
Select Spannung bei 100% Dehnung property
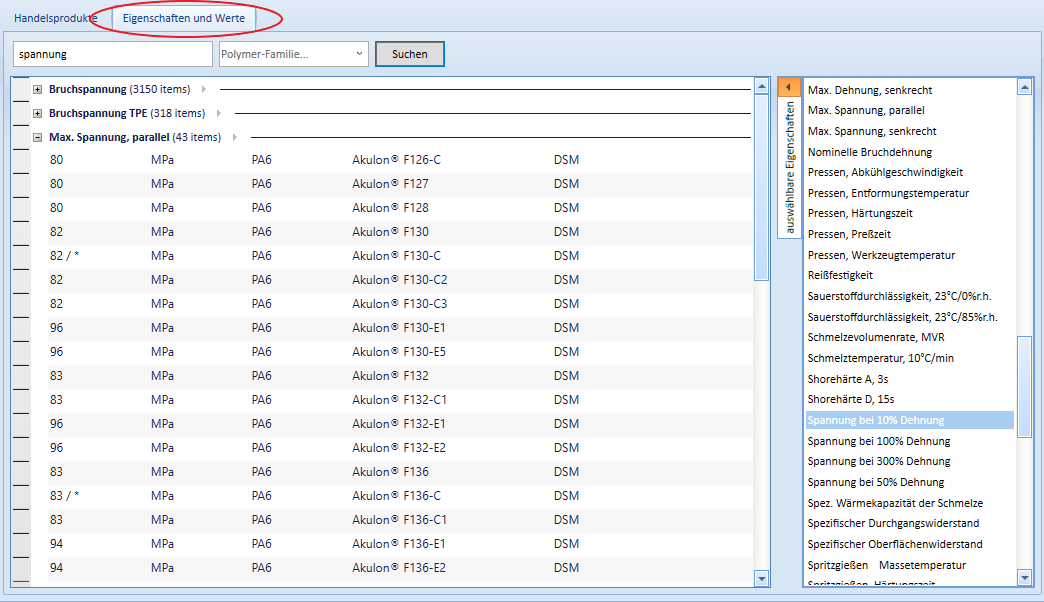pyautogui.click(x=878, y=441)
